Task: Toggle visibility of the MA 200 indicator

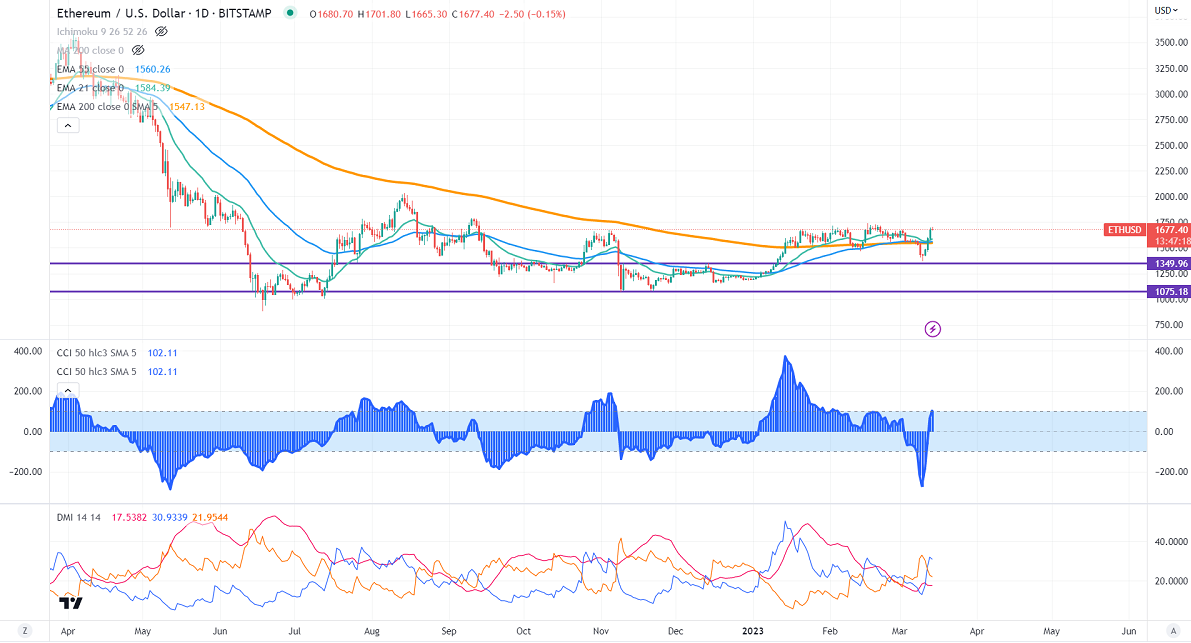Action: [x=139, y=50]
